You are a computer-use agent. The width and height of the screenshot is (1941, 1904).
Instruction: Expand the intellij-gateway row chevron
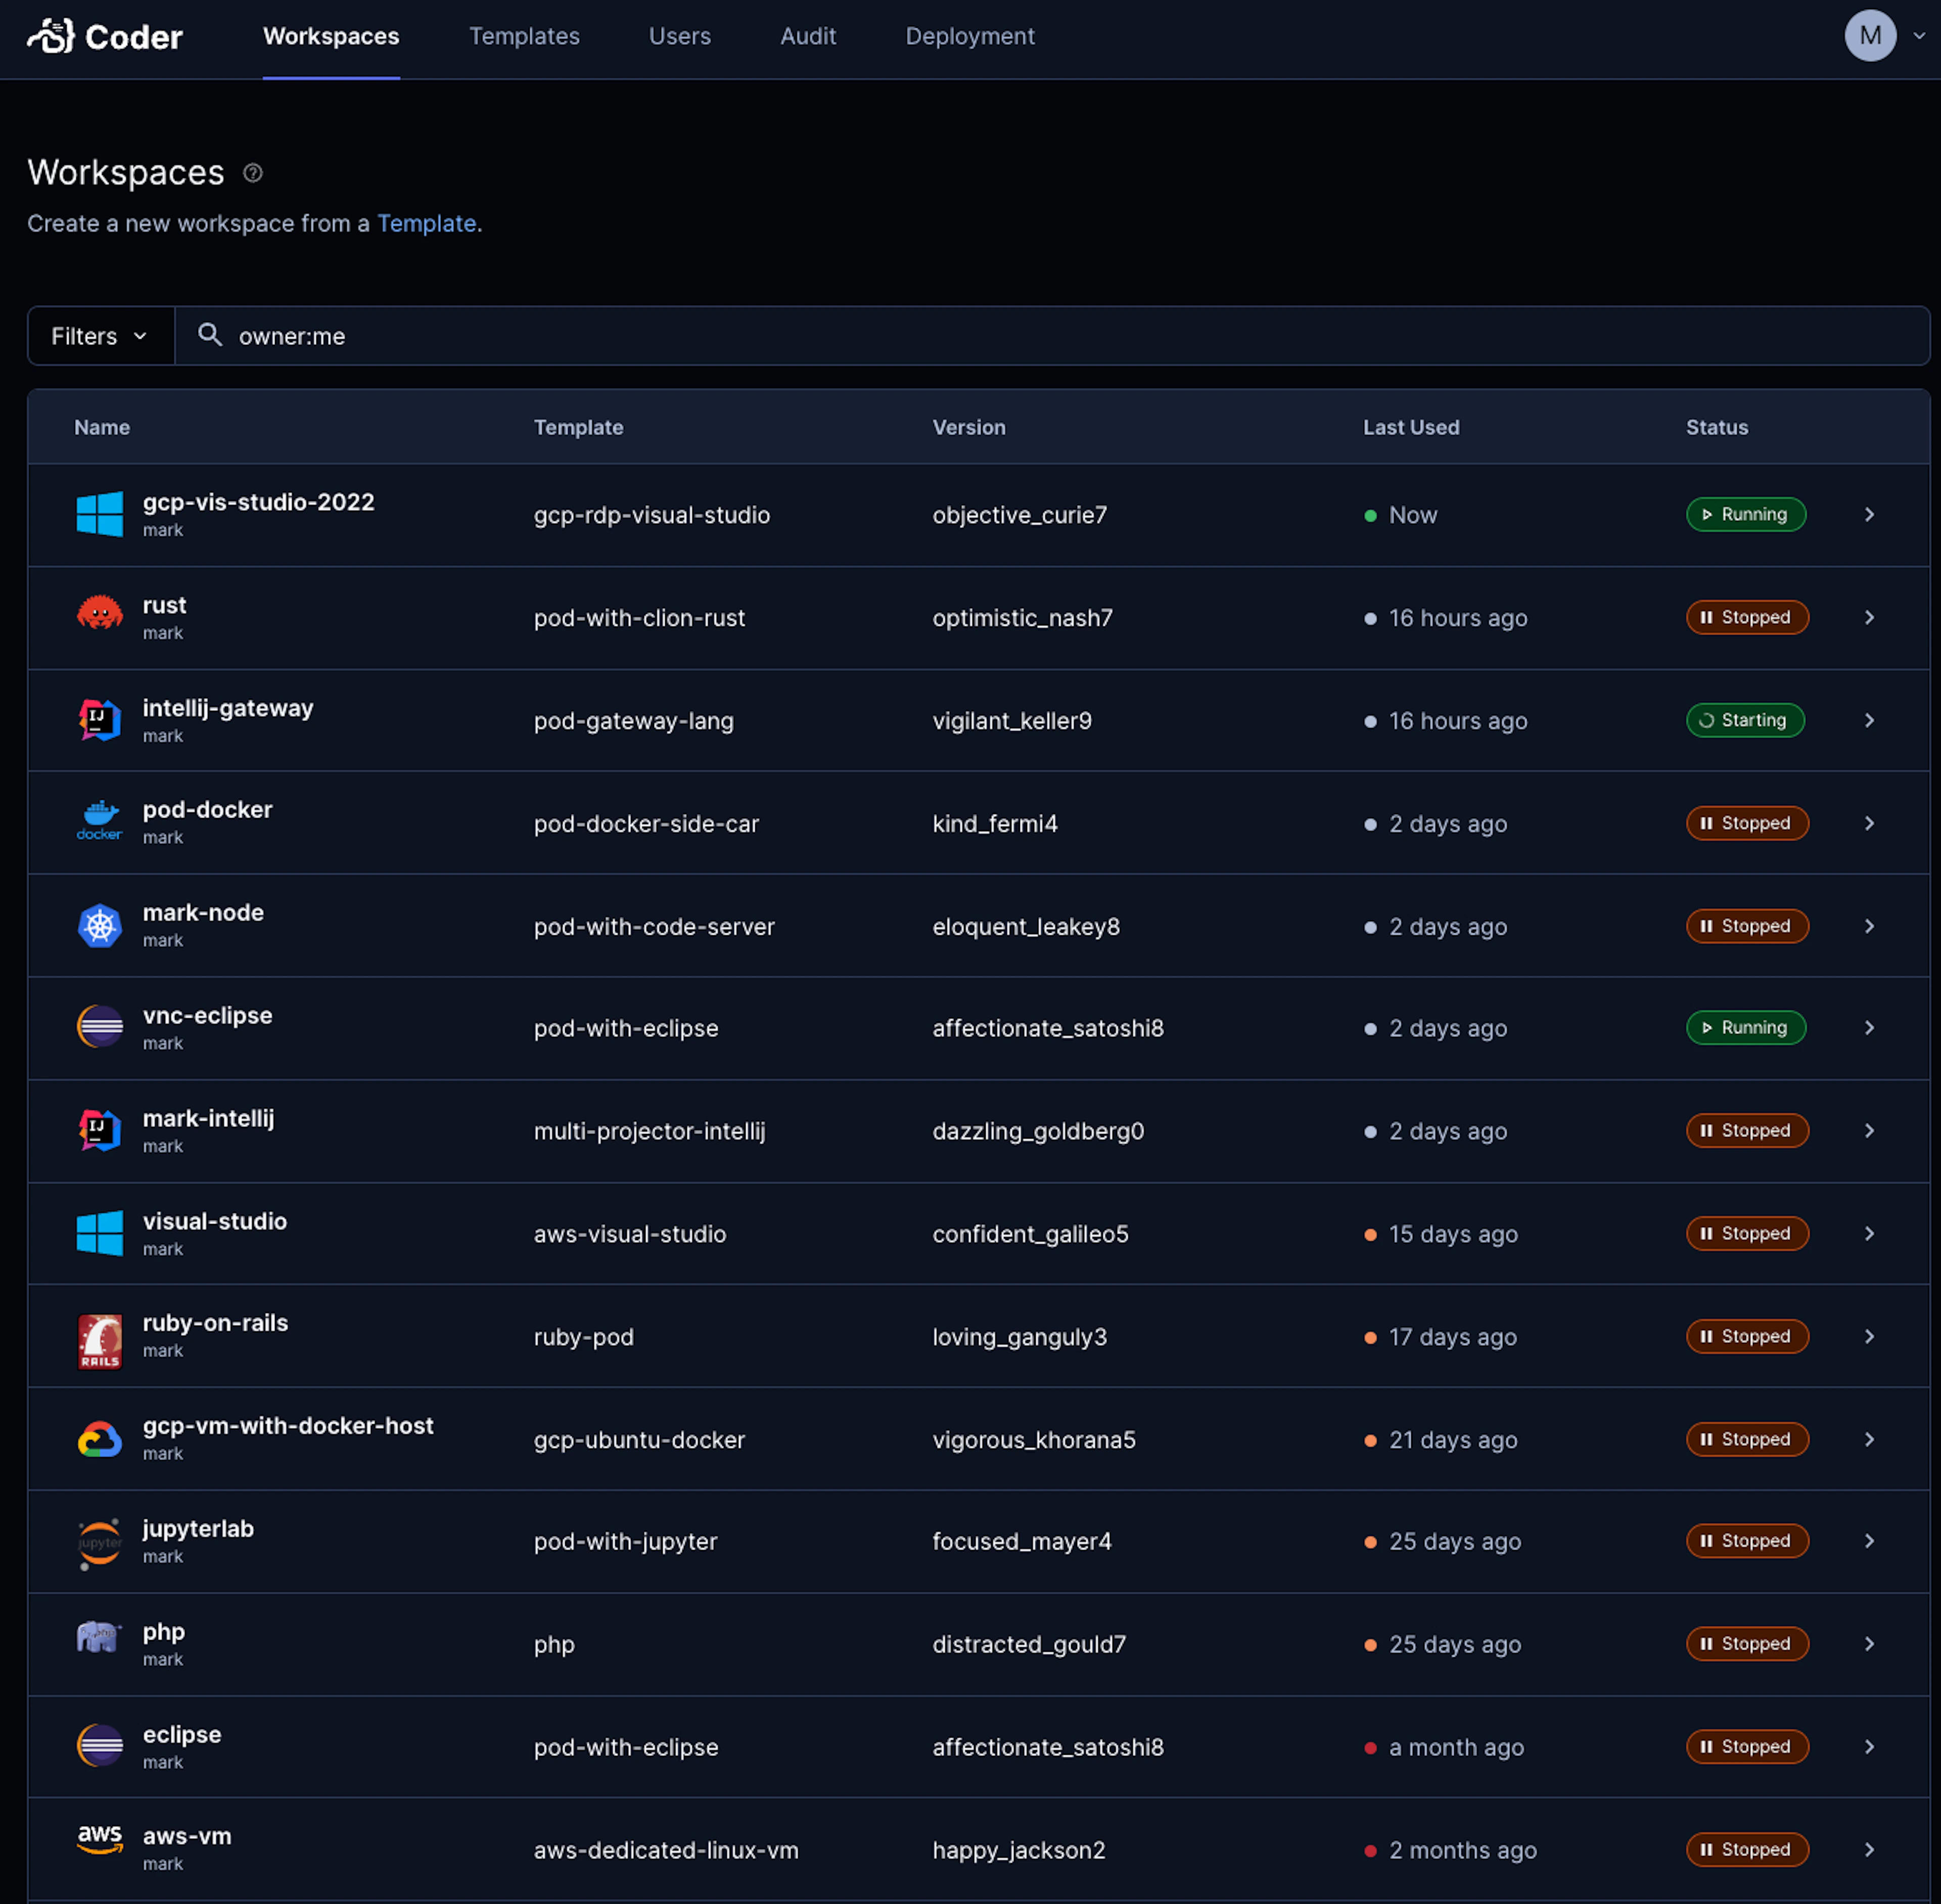click(x=1869, y=720)
